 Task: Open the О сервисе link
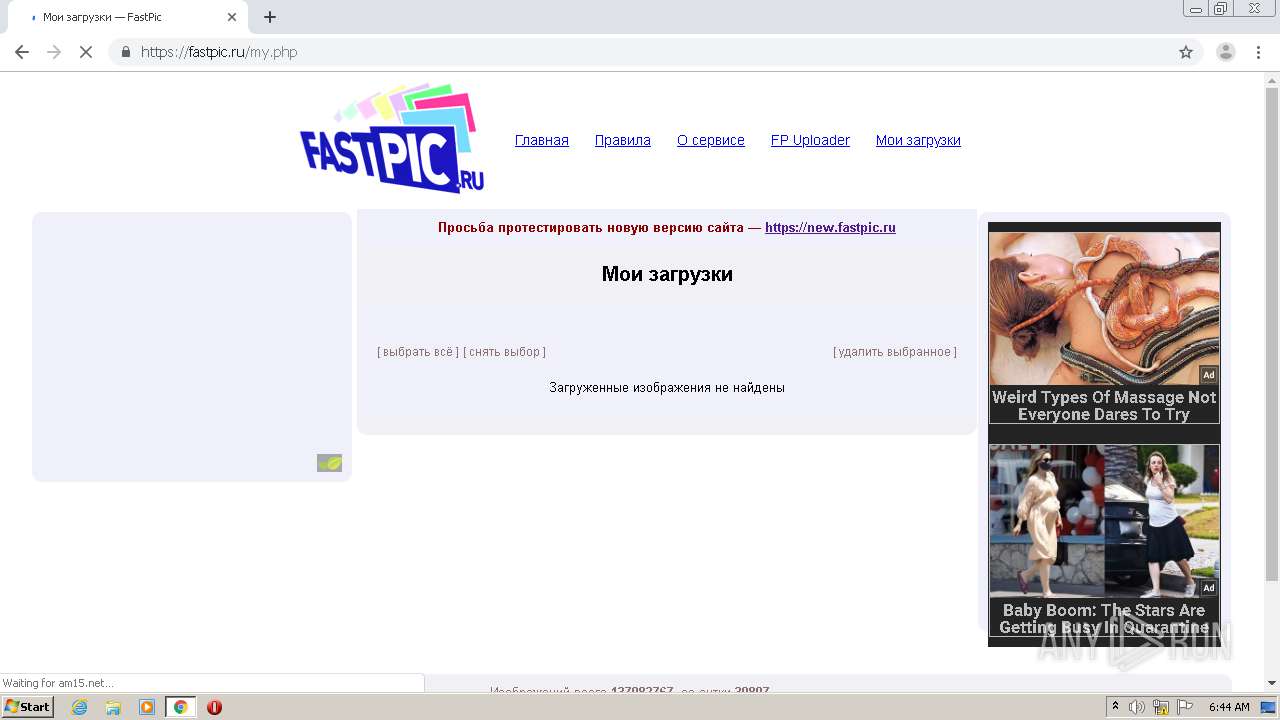[711, 140]
